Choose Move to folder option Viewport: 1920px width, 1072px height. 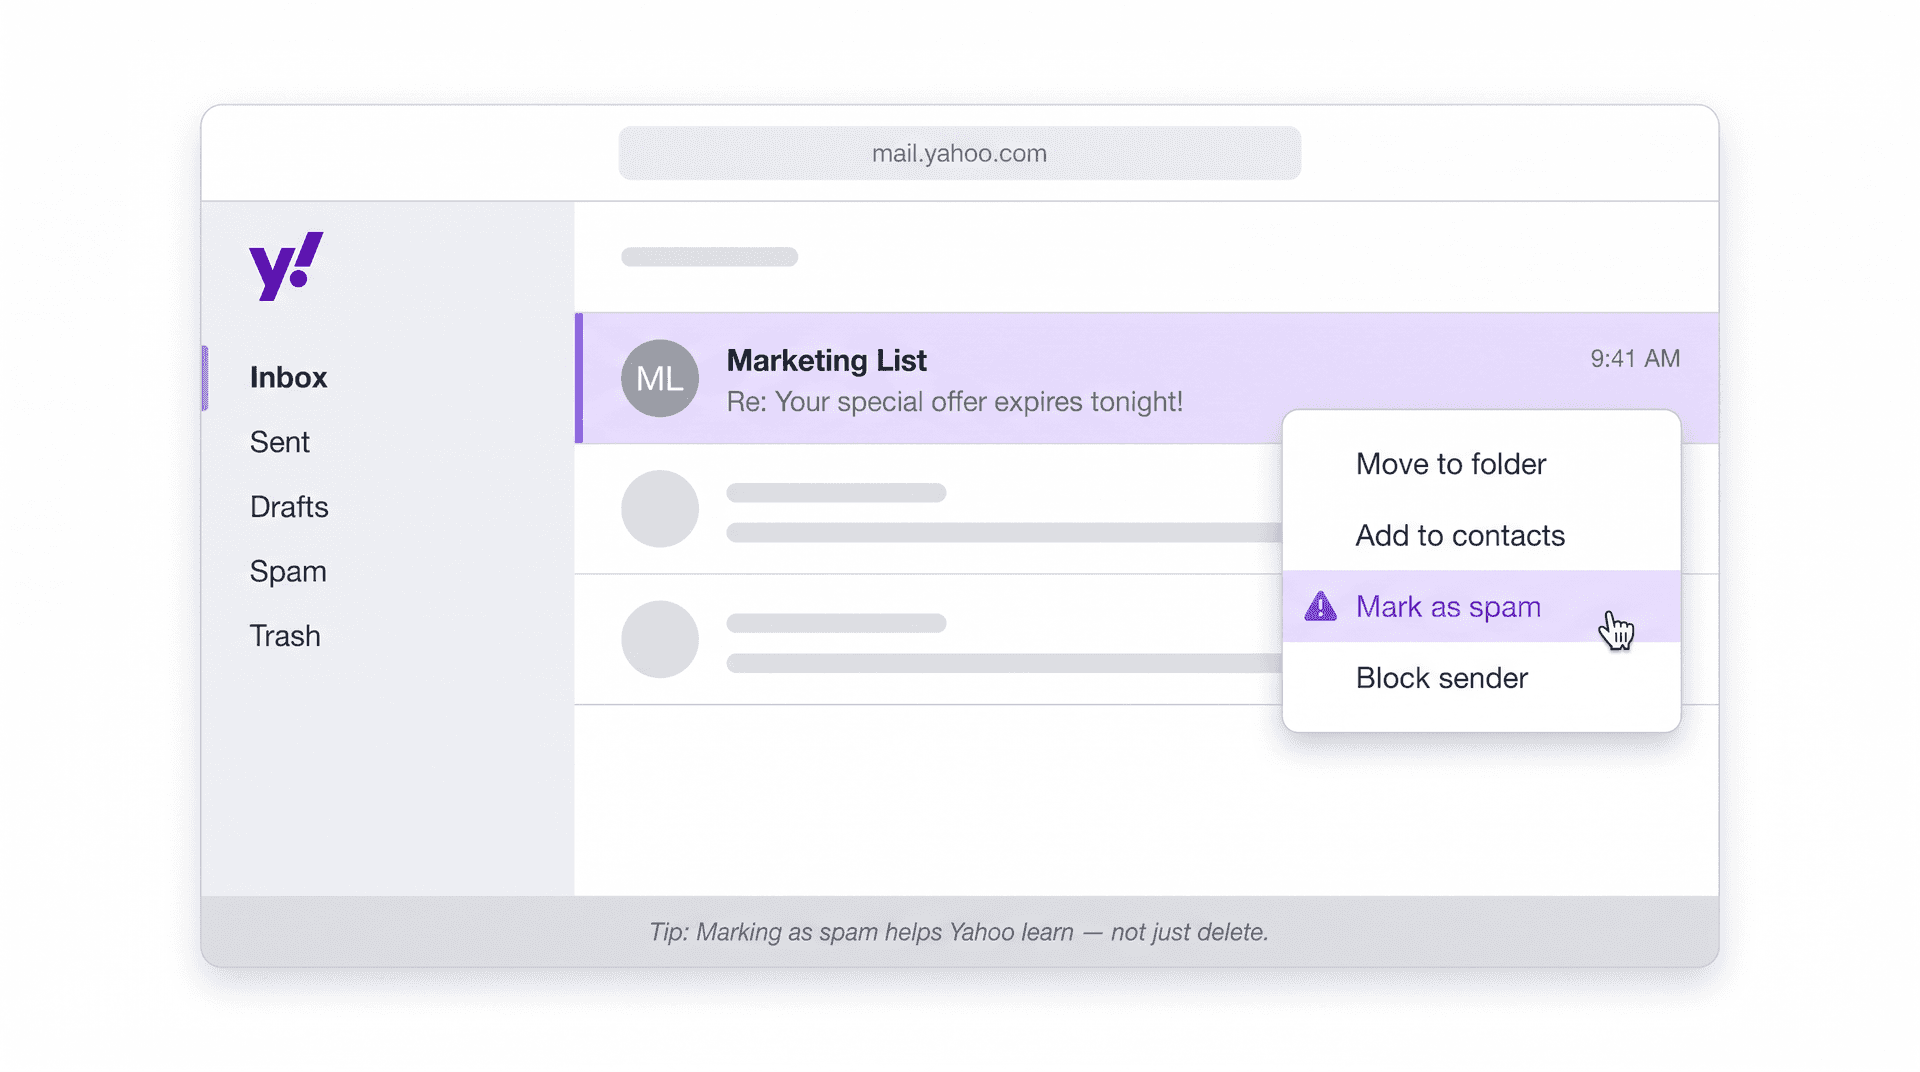coord(1450,463)
